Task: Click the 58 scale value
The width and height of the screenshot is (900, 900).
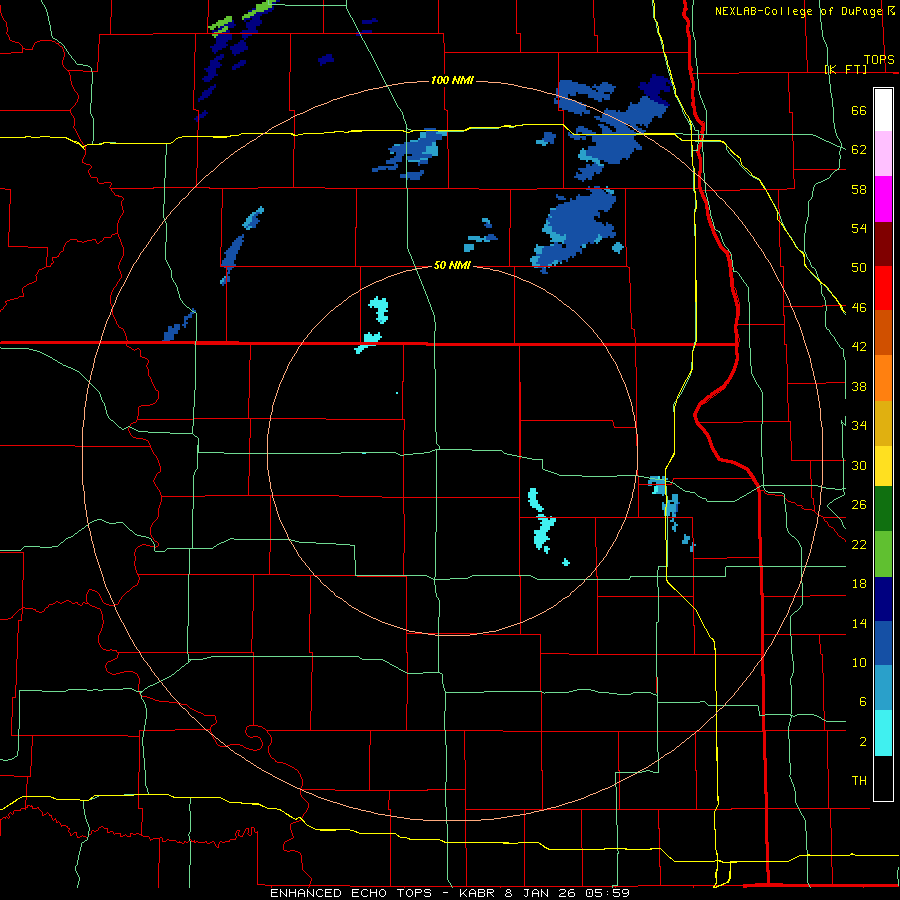Action: tap(859, 189)
